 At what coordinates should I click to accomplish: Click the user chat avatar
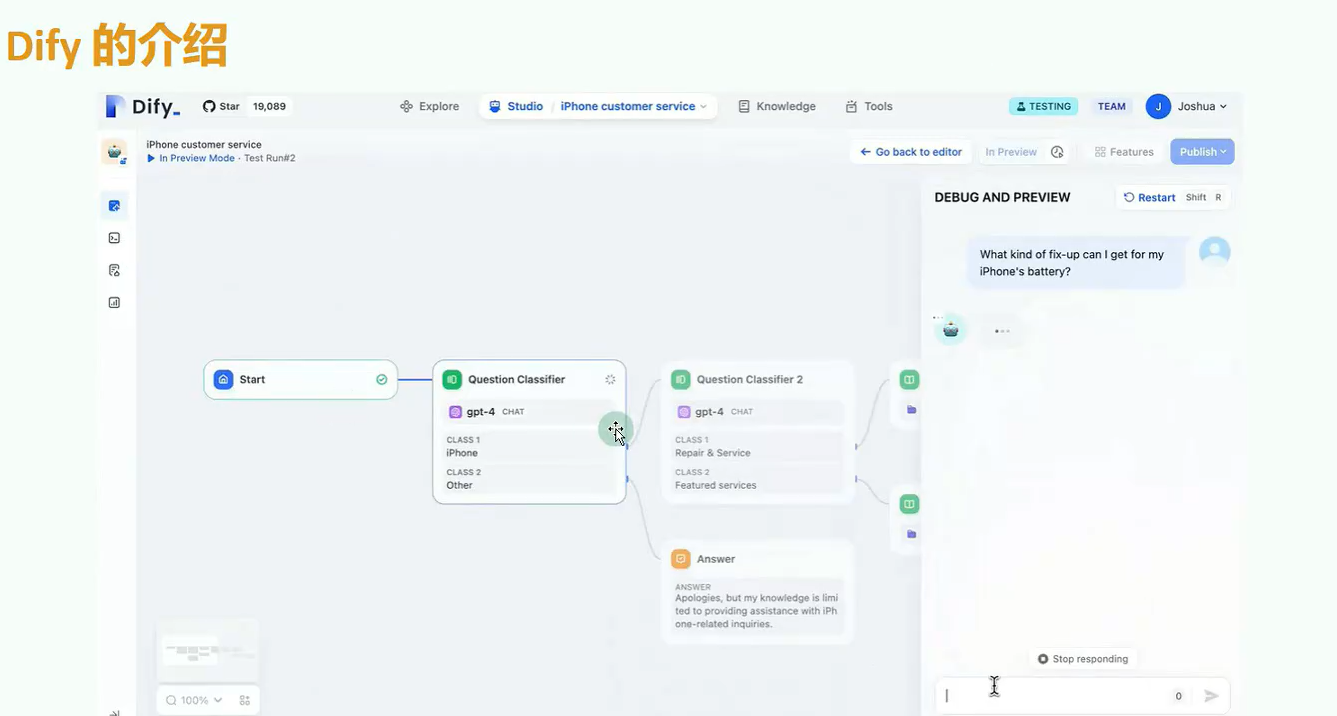pos(1214,252)
